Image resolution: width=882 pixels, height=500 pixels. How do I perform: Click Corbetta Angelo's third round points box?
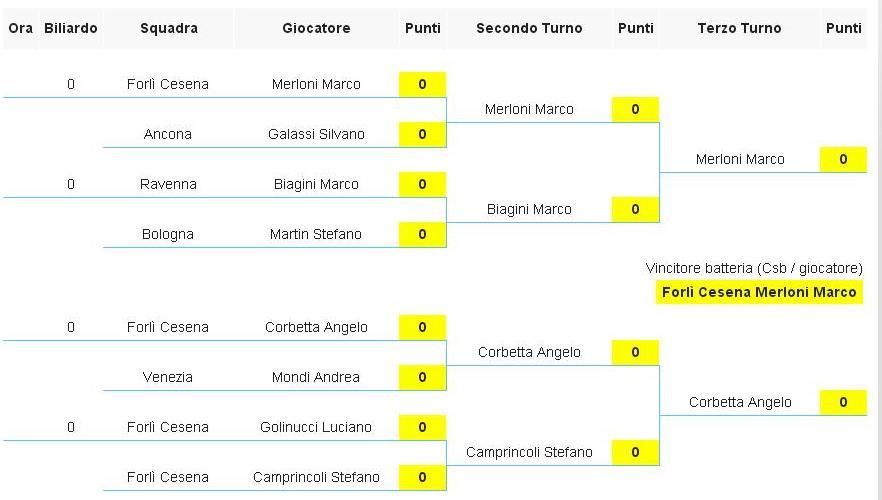tap(843, 402)
